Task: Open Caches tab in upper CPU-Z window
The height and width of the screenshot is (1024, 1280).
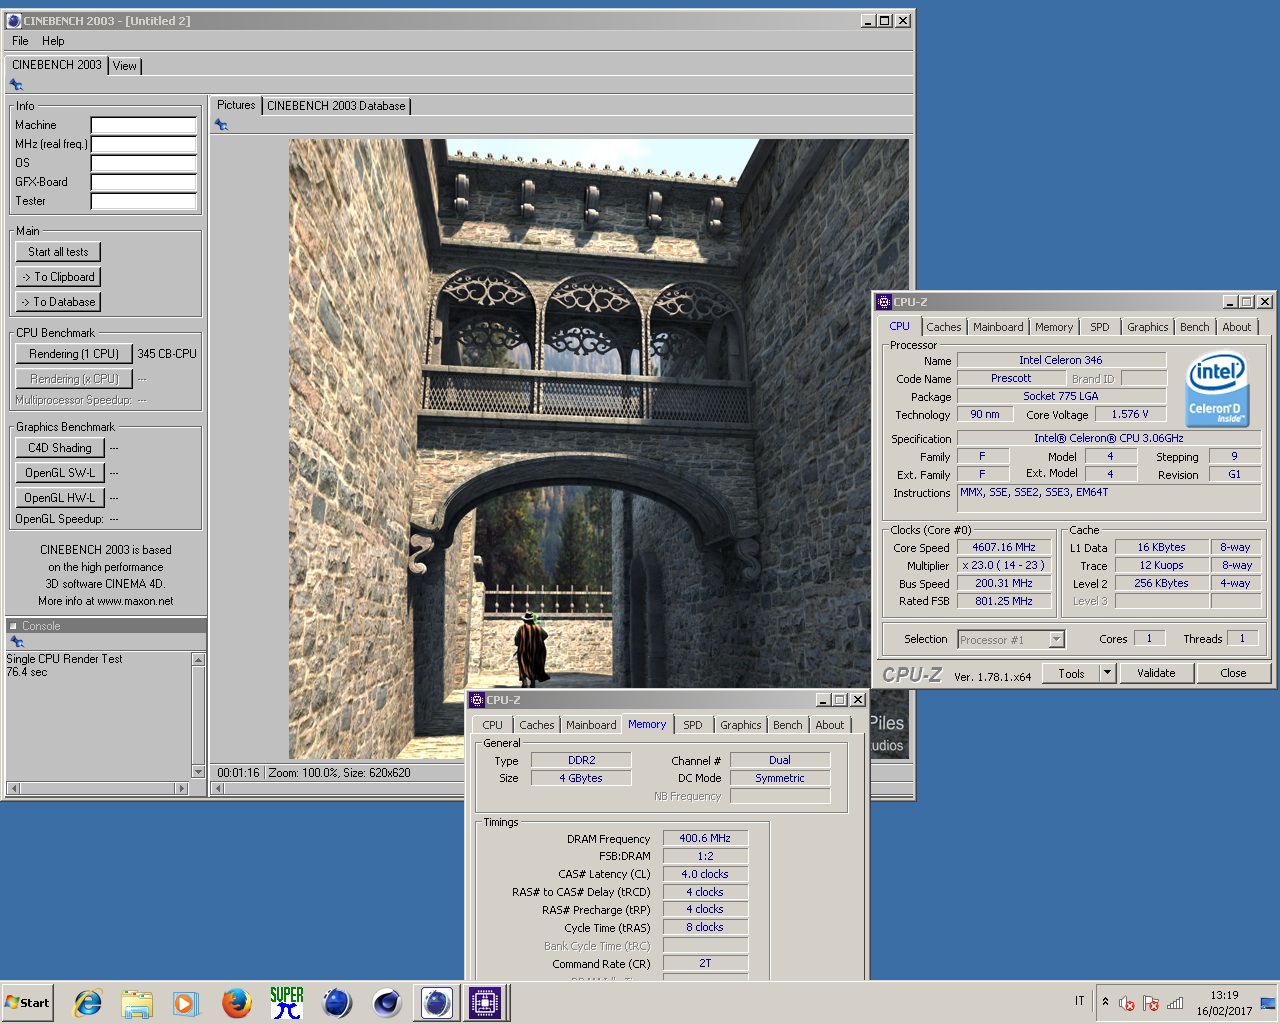Action: pyautogui.click(x=943, y=327)
